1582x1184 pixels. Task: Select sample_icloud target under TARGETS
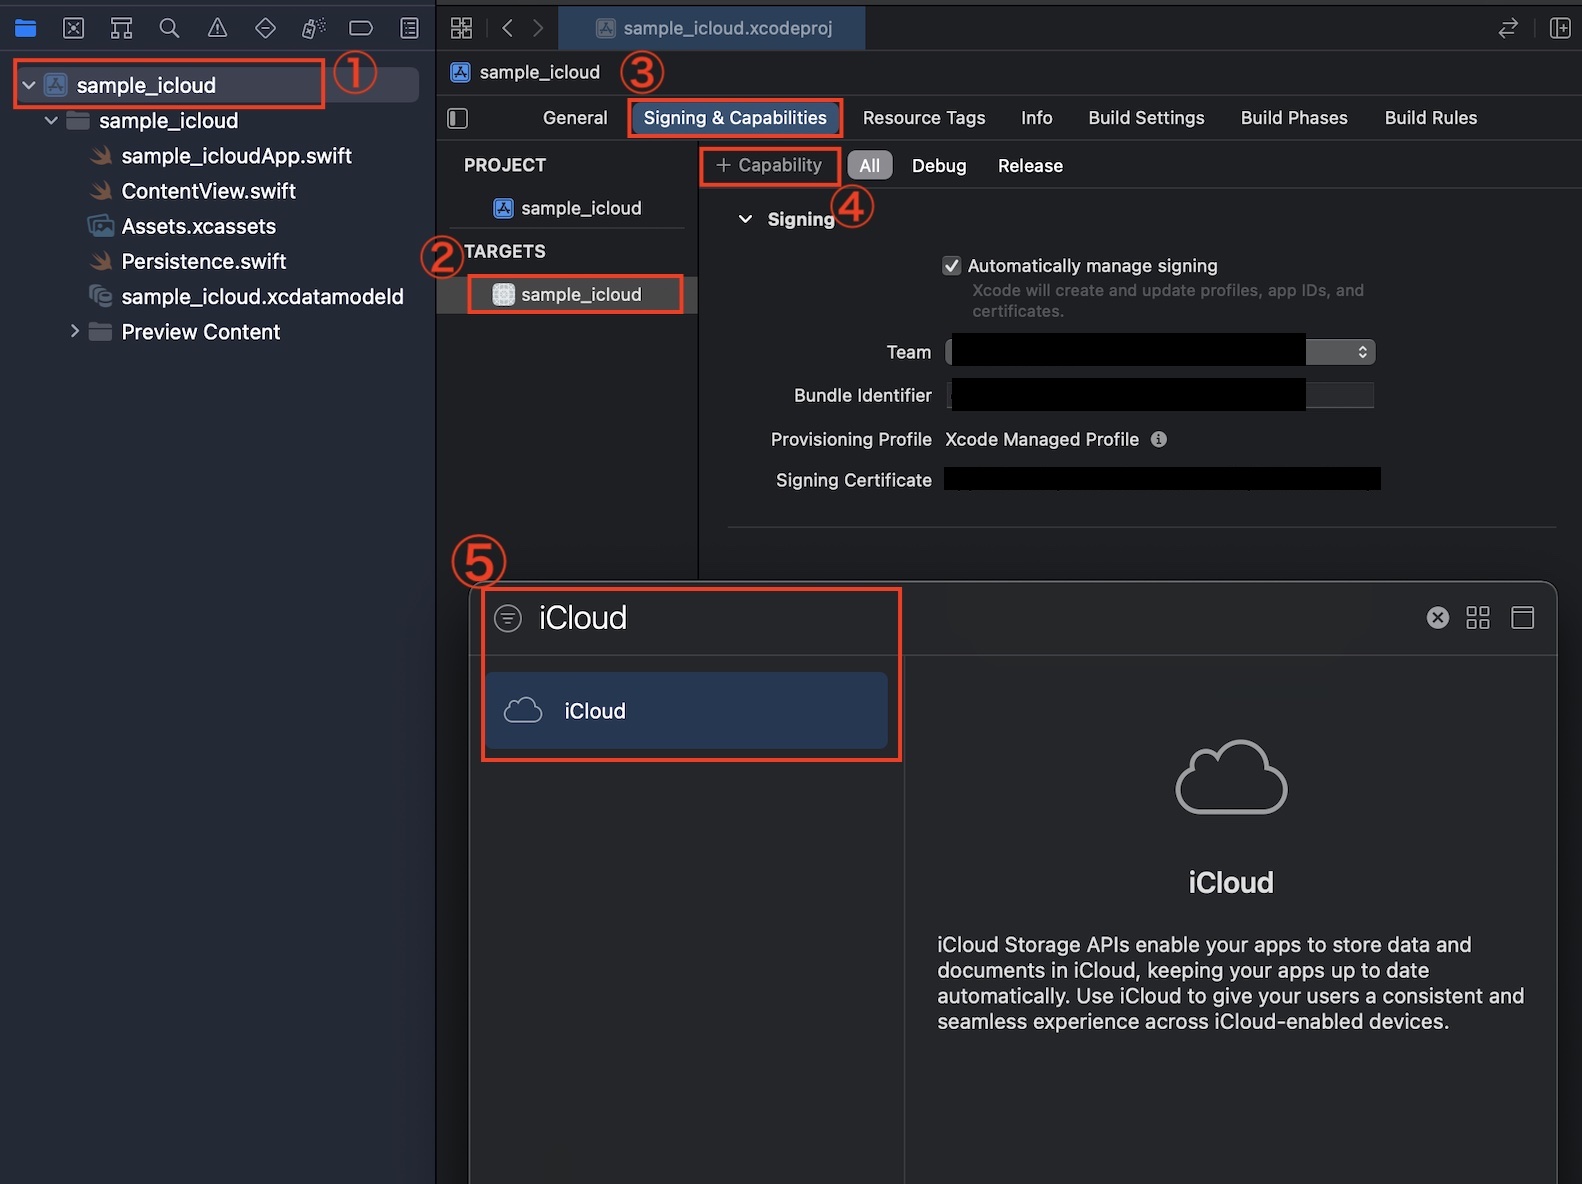[x=567, y=294]
